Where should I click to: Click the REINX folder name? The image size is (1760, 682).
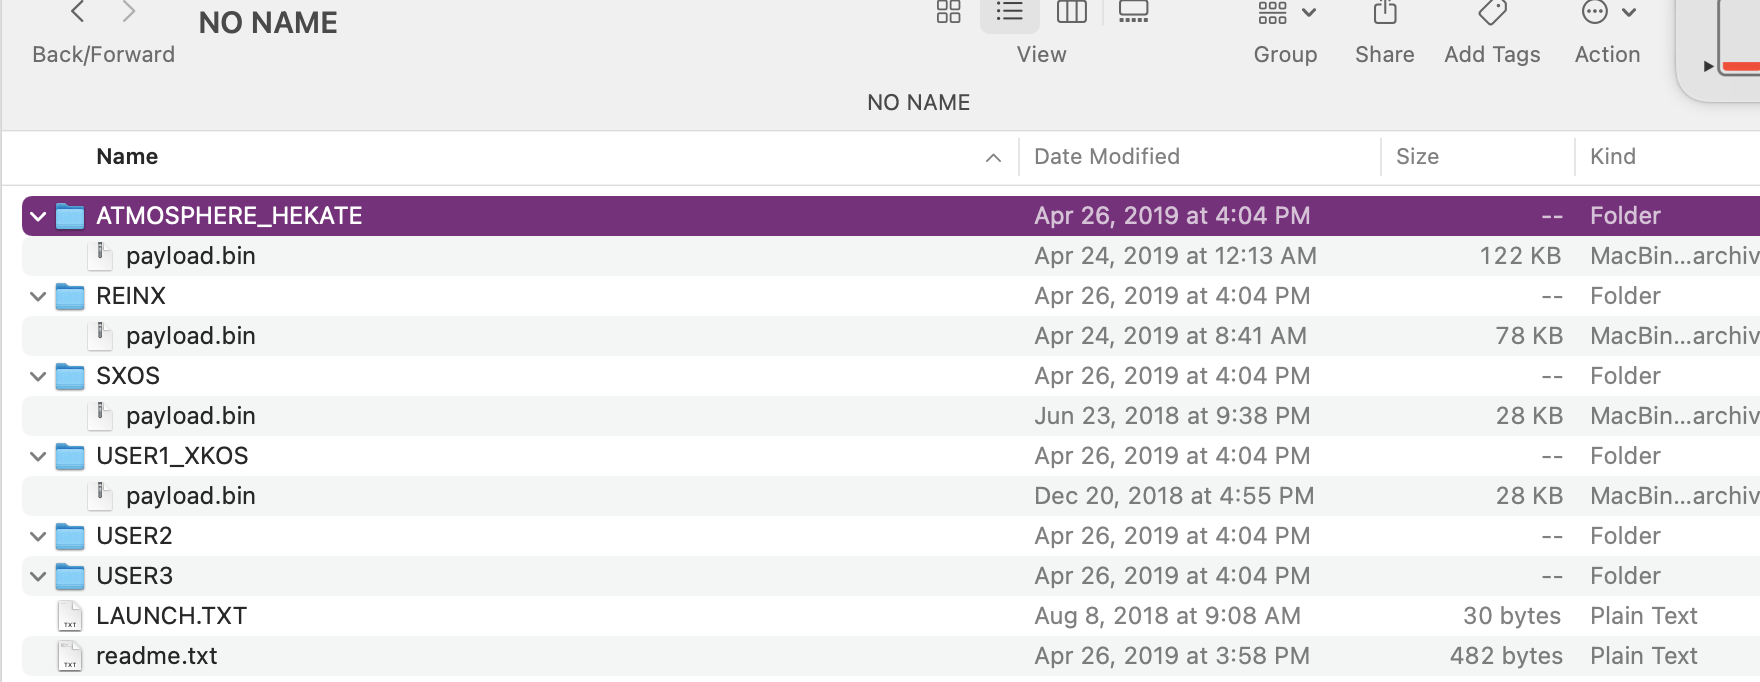131,296
